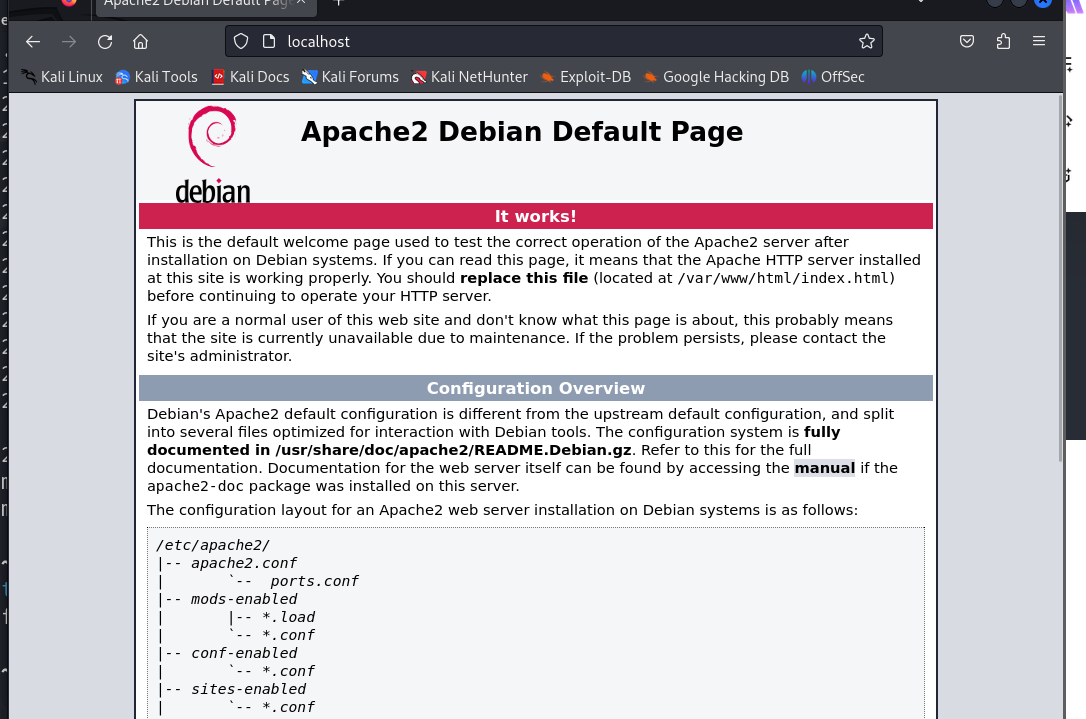Click the /etc/apache2/ line
This screenshot has width=1086, height=719.
pos(213,545)
